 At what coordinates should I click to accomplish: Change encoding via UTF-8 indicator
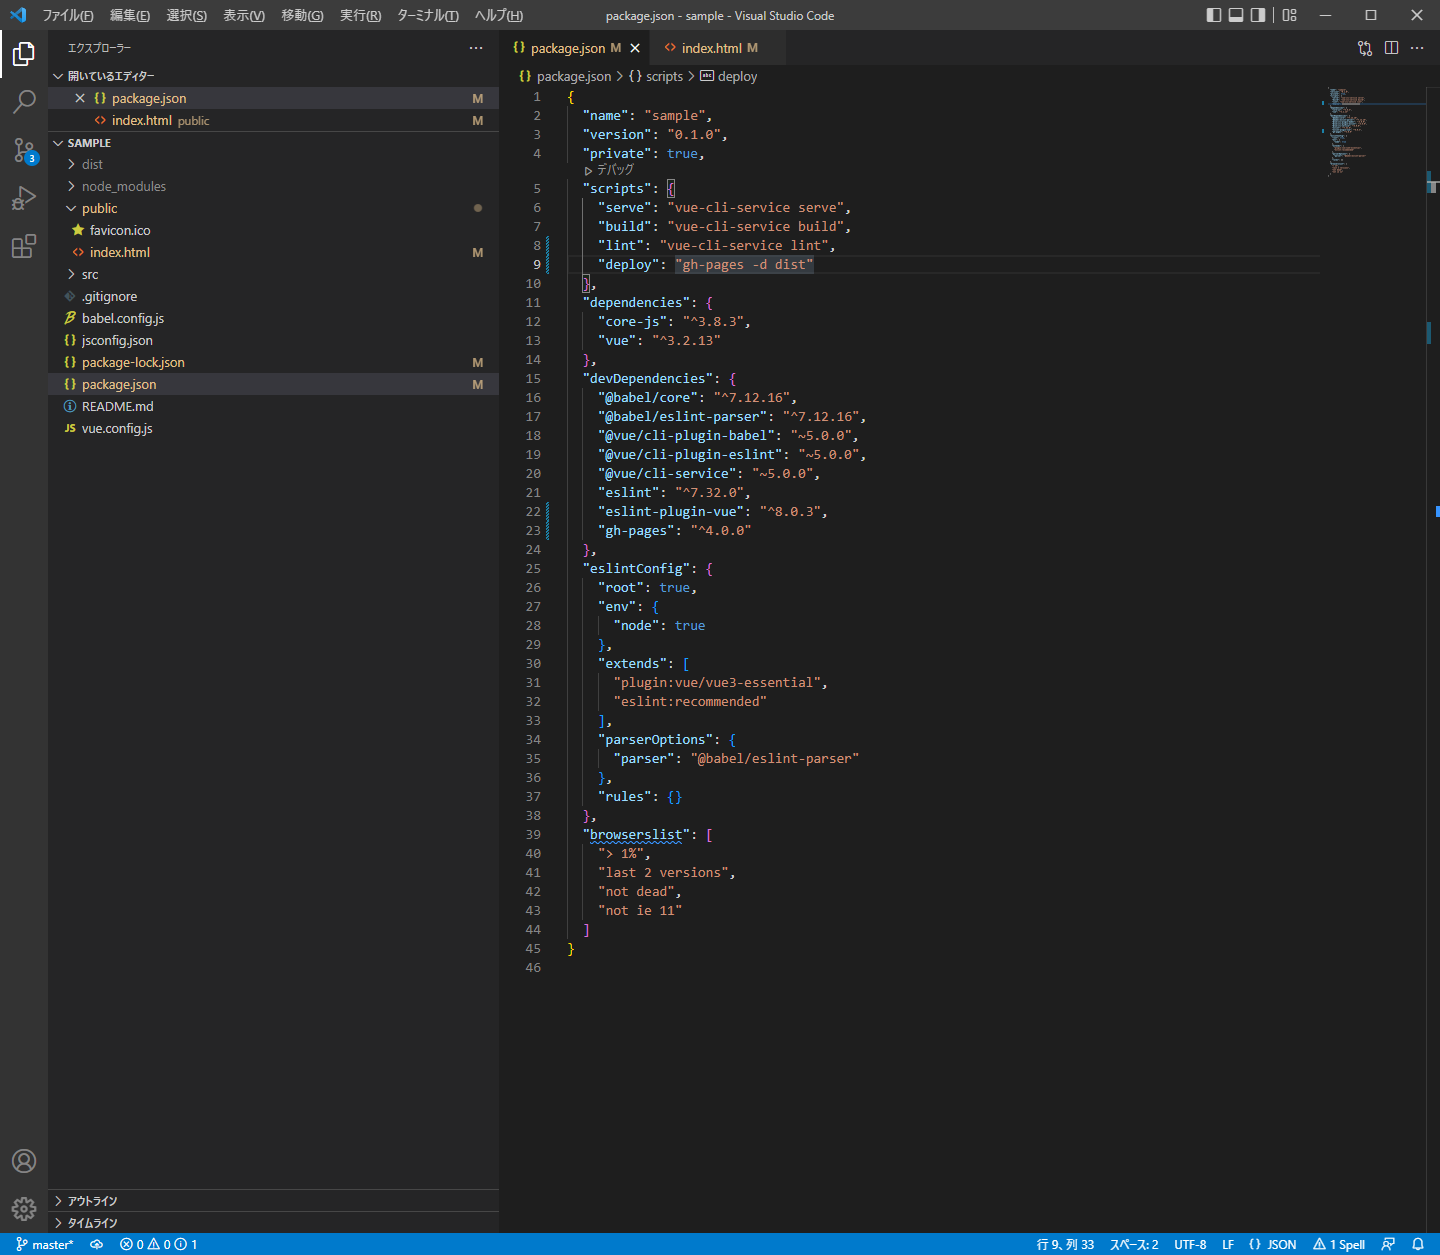(1190, 1244)
